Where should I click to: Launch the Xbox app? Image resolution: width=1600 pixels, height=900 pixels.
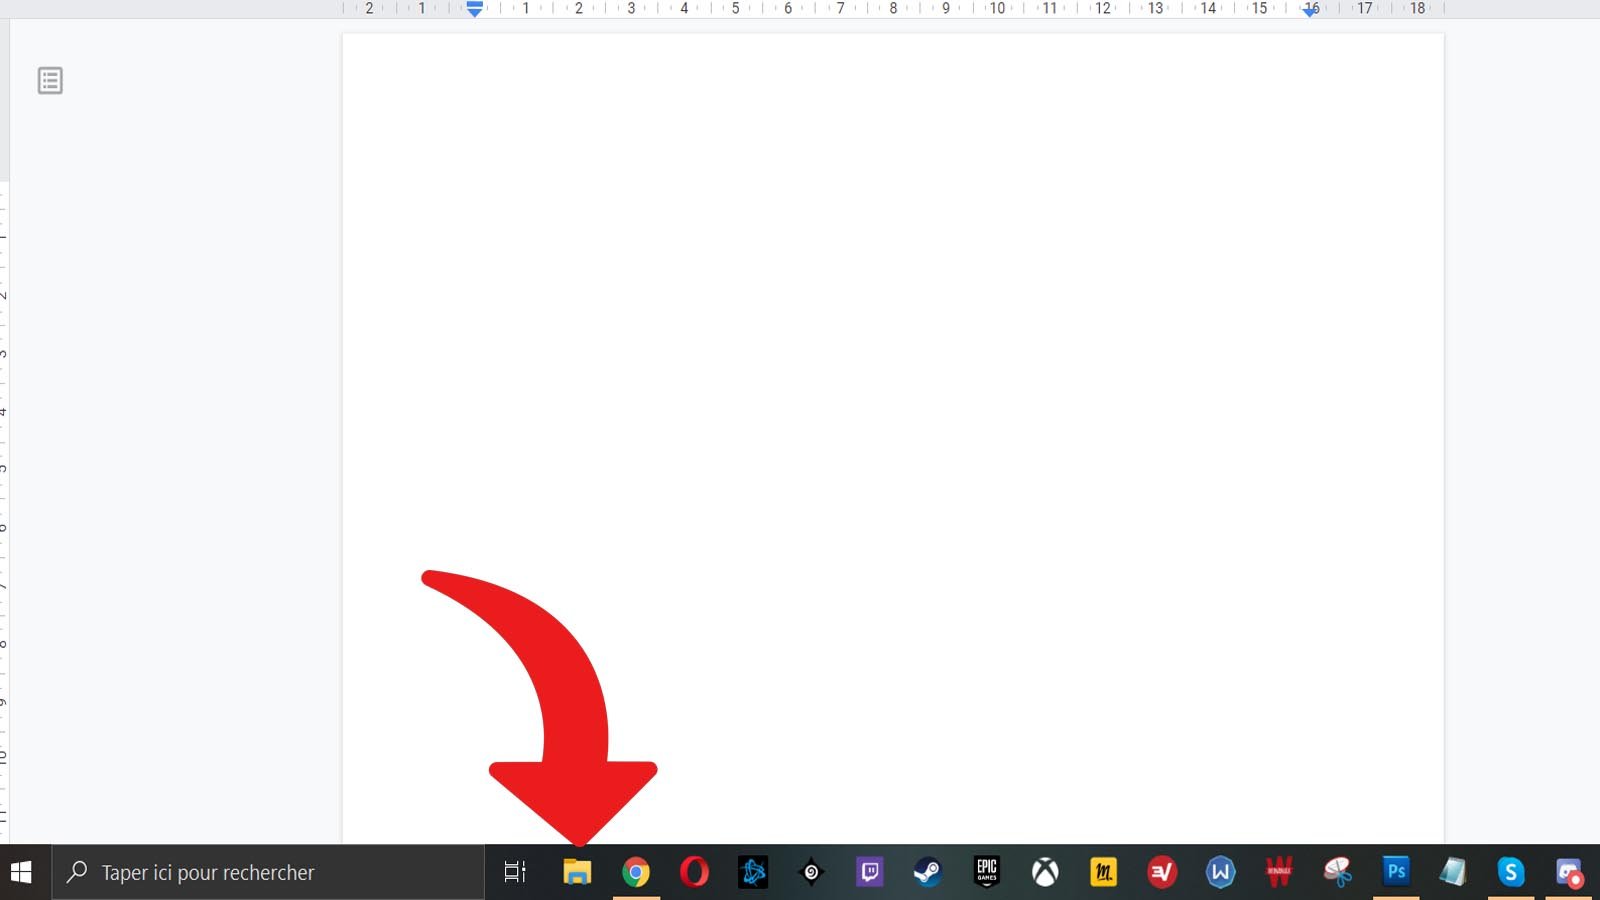point(1045,872)
